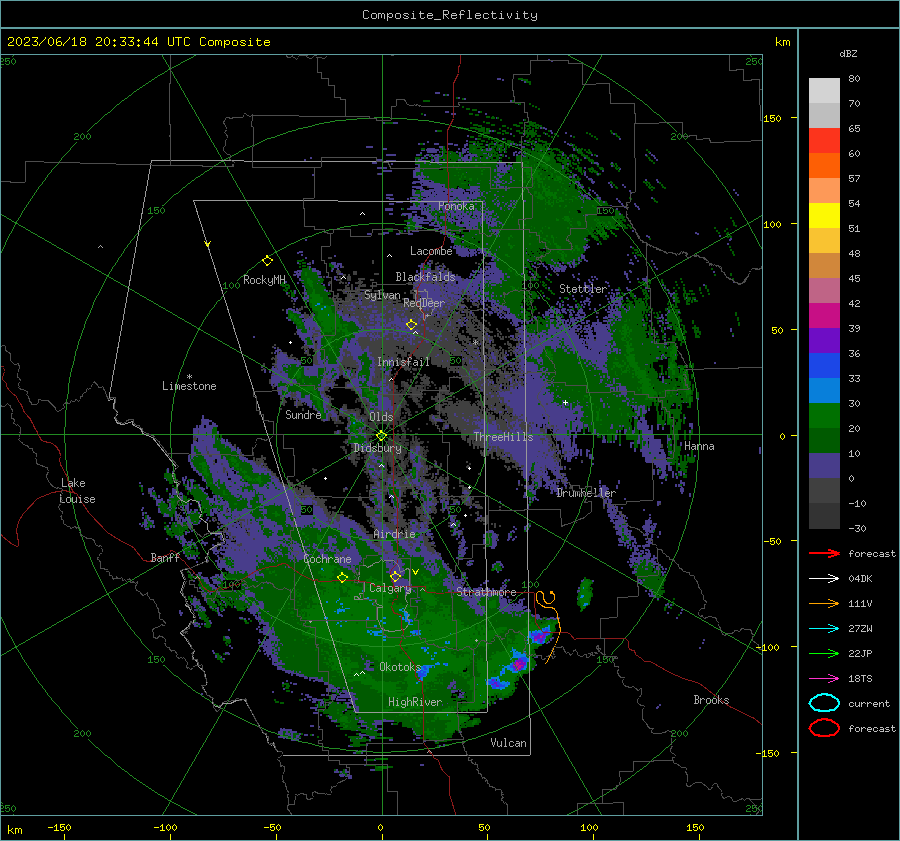Click the 2023/06/18 20:33:44 UTC timestamp
This screenshot has height=841, width=900.
[x=138, y=42]
